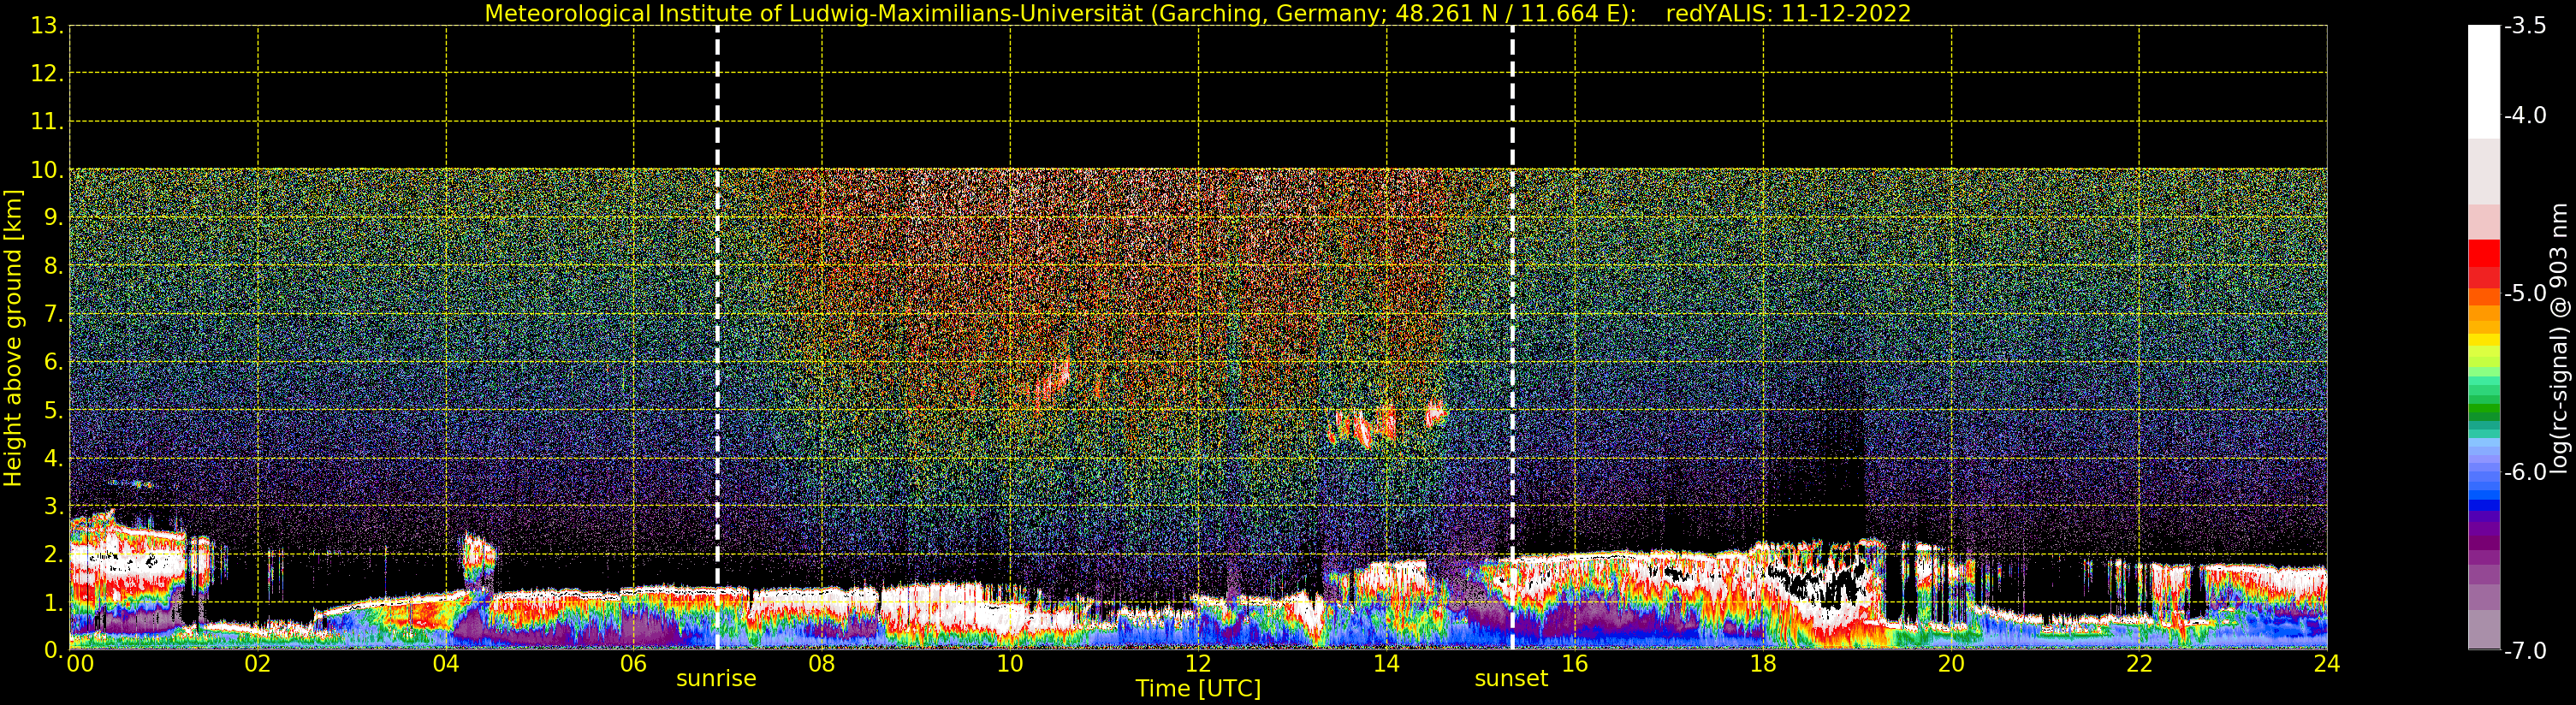This screenshot has width=2576, height=705.
Task: Click time-axis tick label '02'
Action: click(257, 664)
